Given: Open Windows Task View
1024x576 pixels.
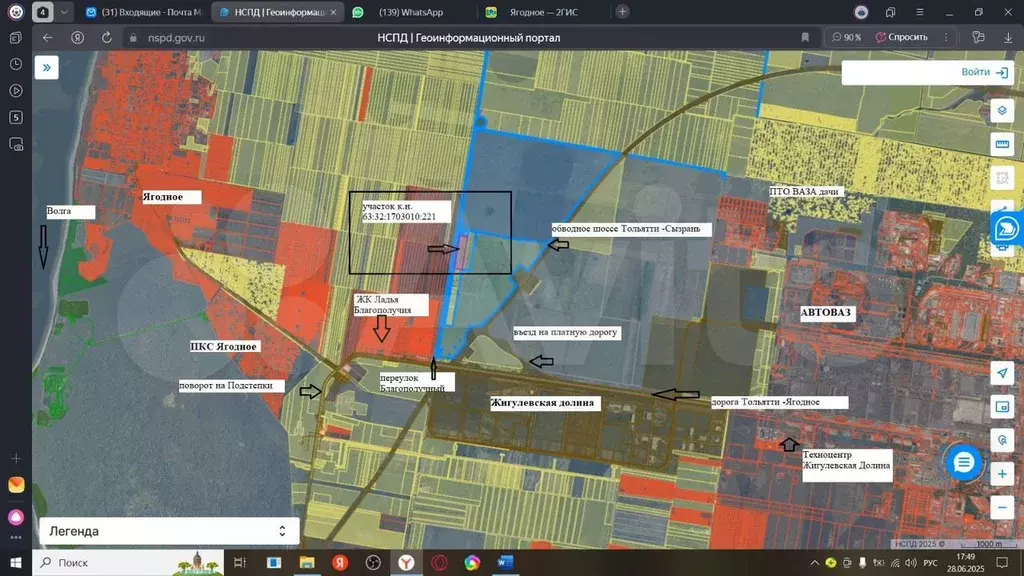Looking at the screenshot, I should click(240, 562).
